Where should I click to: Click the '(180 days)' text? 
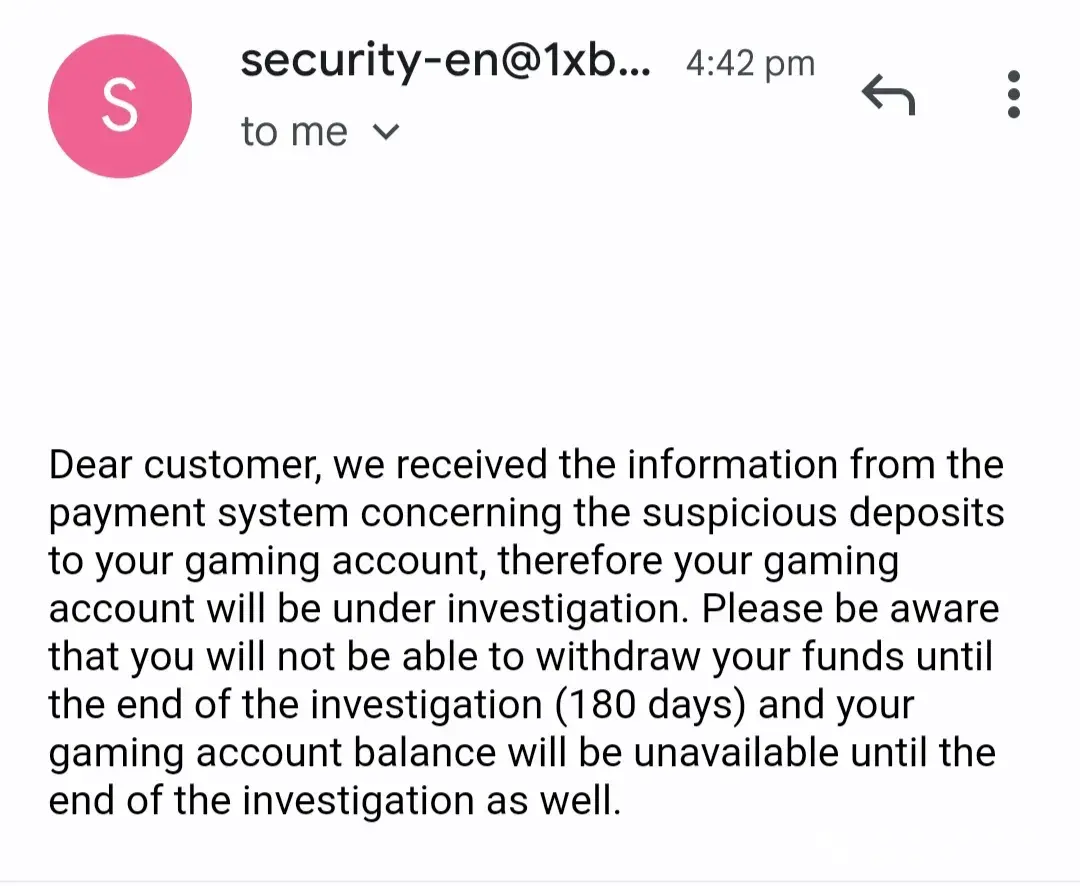pos(652,706)
